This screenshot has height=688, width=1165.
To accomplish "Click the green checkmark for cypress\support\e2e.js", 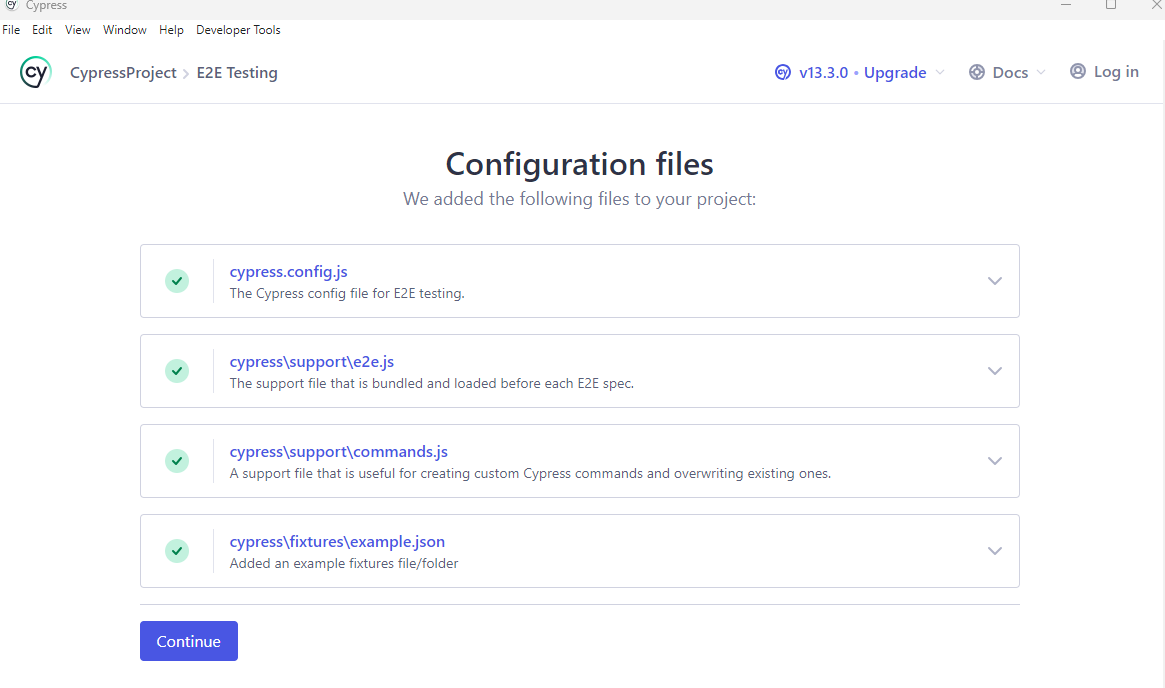I will pos(177,371).
